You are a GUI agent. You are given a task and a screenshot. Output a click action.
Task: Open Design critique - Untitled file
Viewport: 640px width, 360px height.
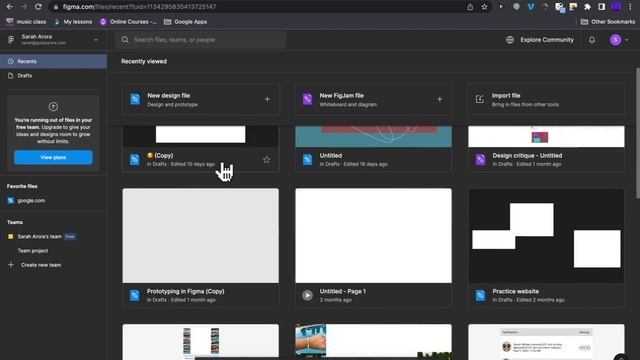(x=546, y=149)
